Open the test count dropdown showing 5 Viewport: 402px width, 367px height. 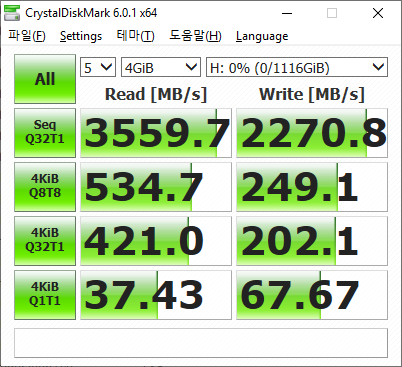[x=98, y=67]
